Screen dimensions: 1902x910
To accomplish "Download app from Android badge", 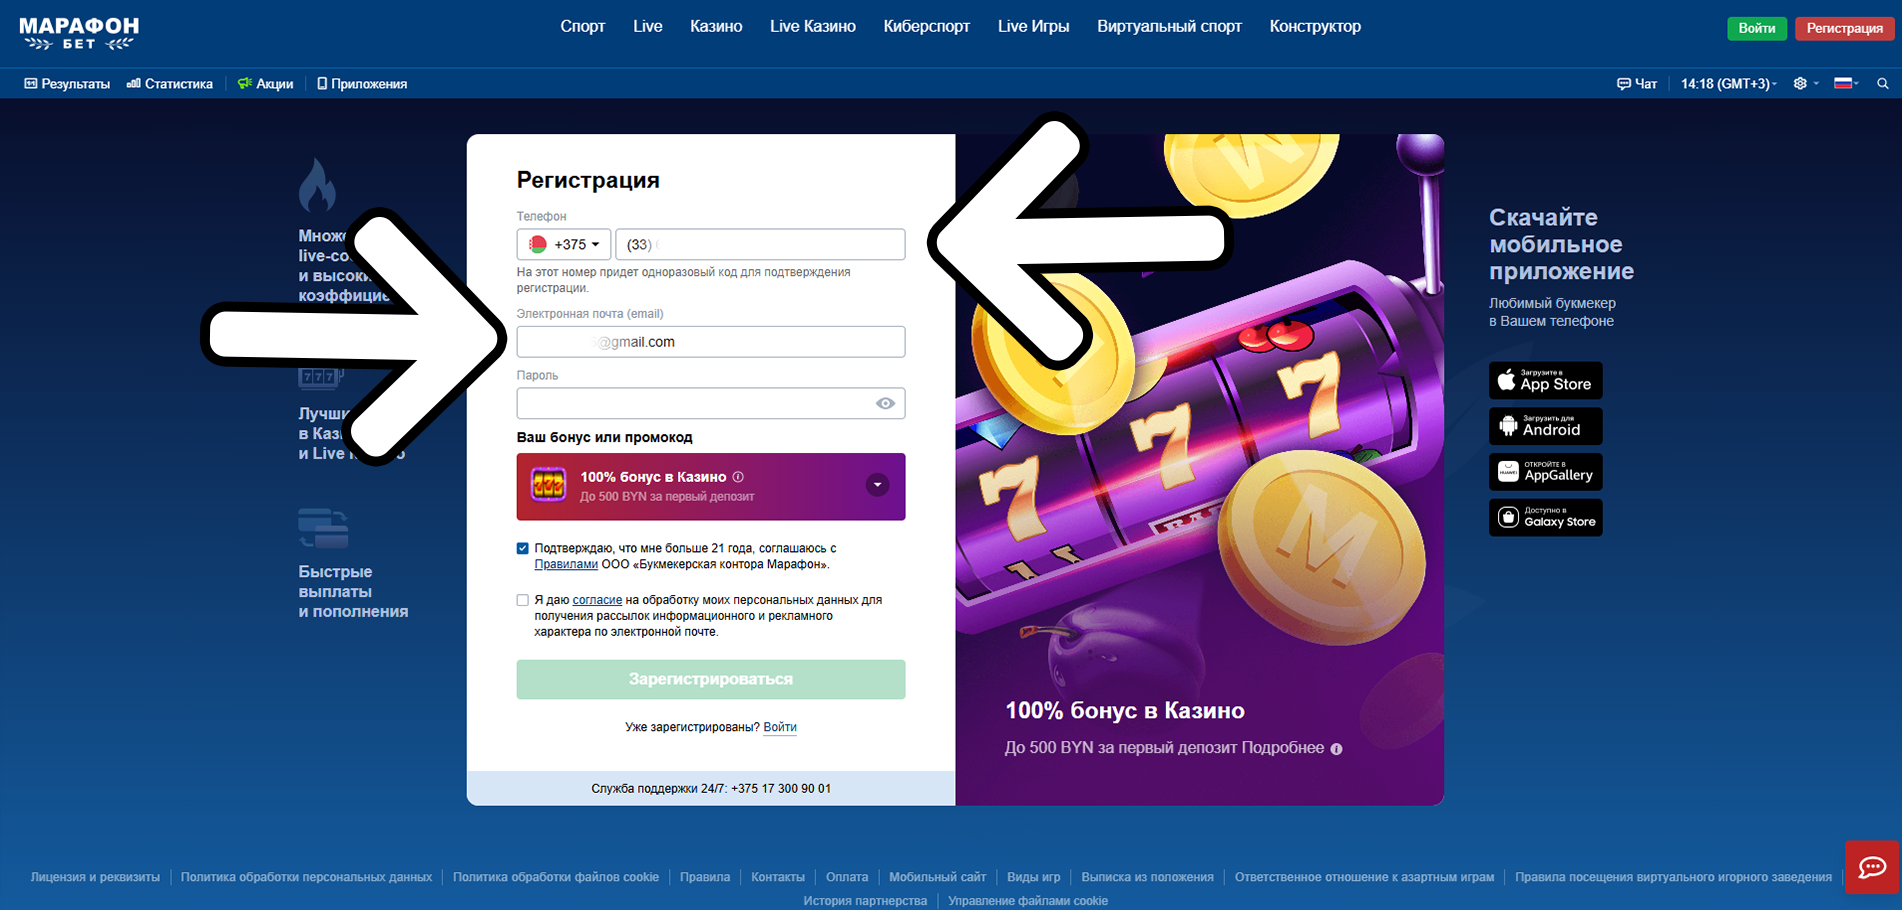I will pos(1545,426).
